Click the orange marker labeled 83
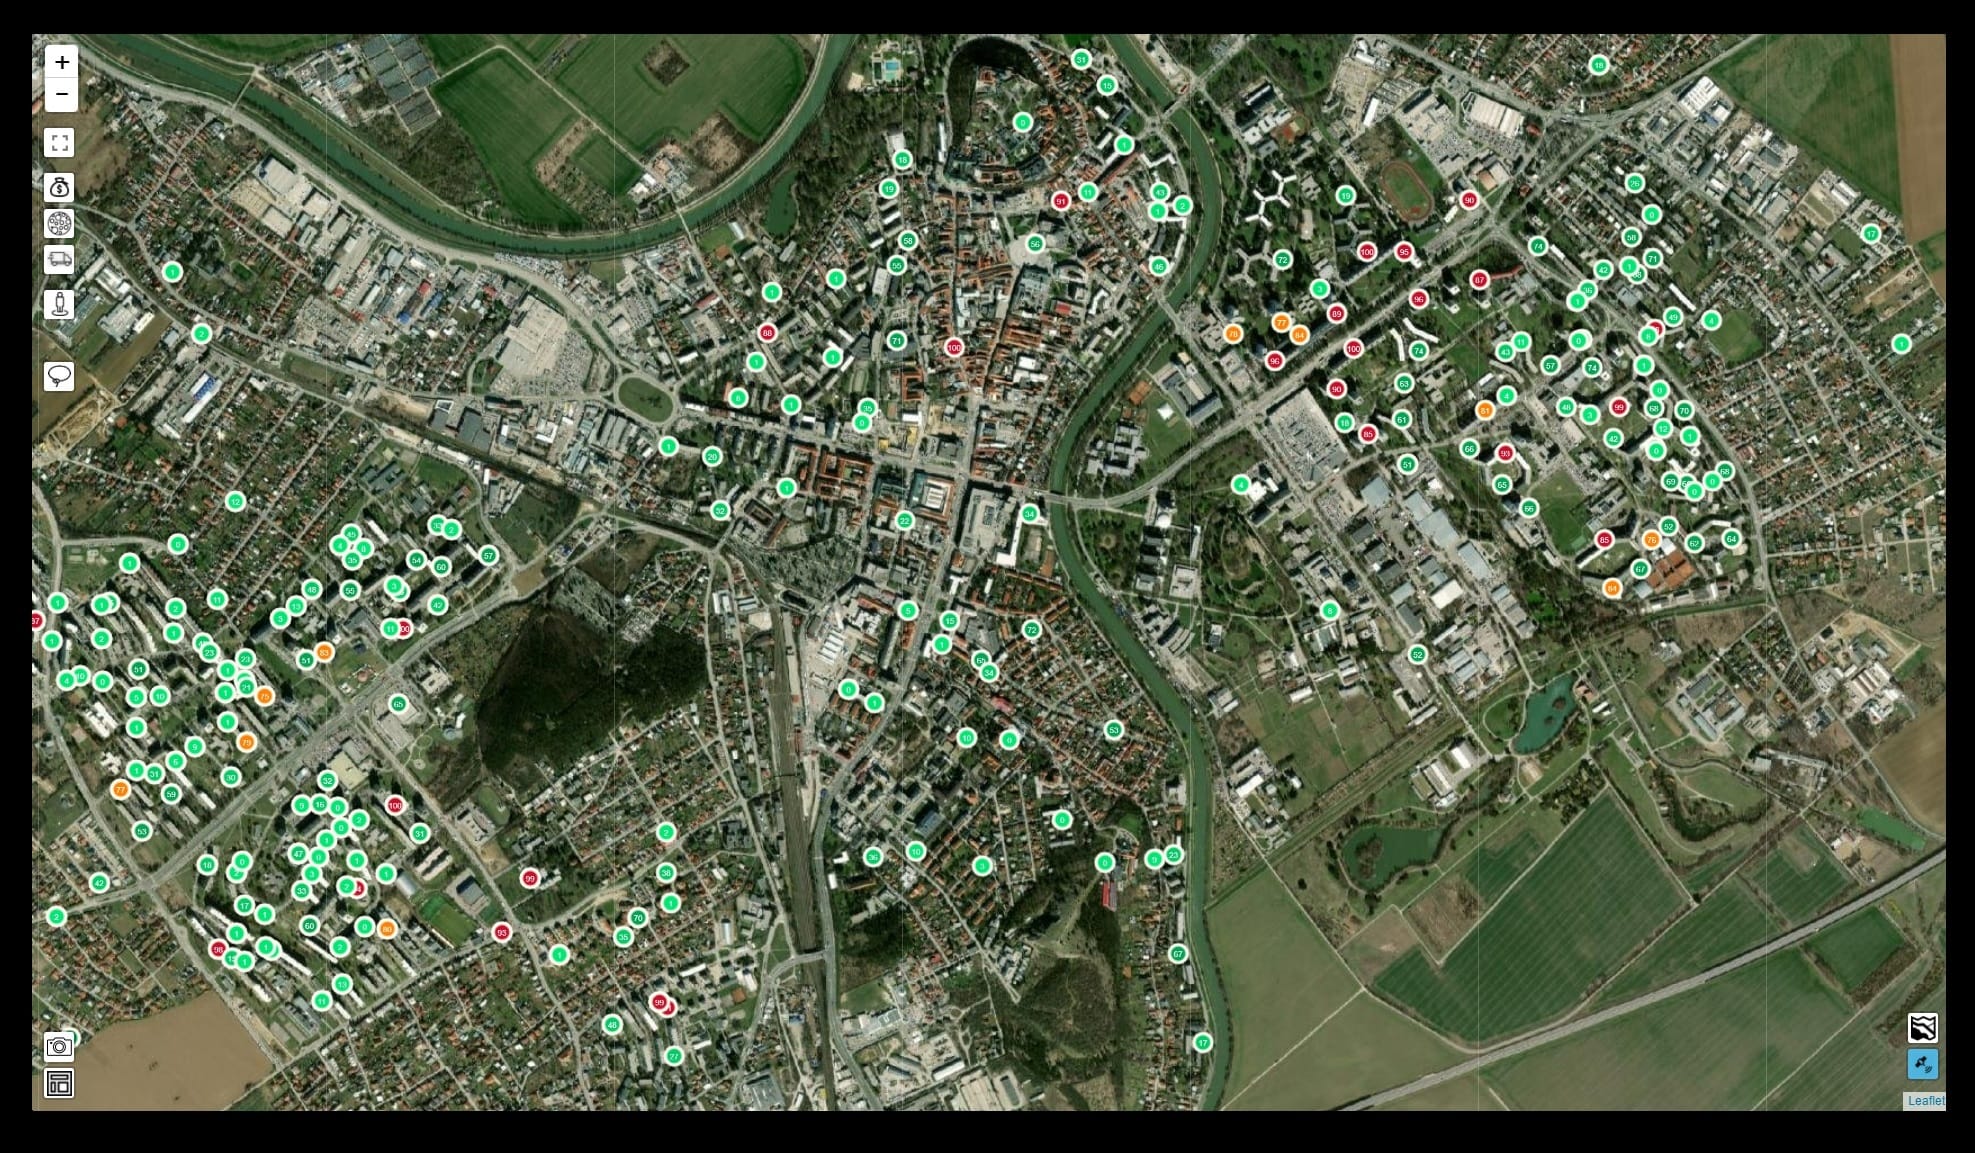This screenshot has width=1975, height=1153. (x=323, y=652)
